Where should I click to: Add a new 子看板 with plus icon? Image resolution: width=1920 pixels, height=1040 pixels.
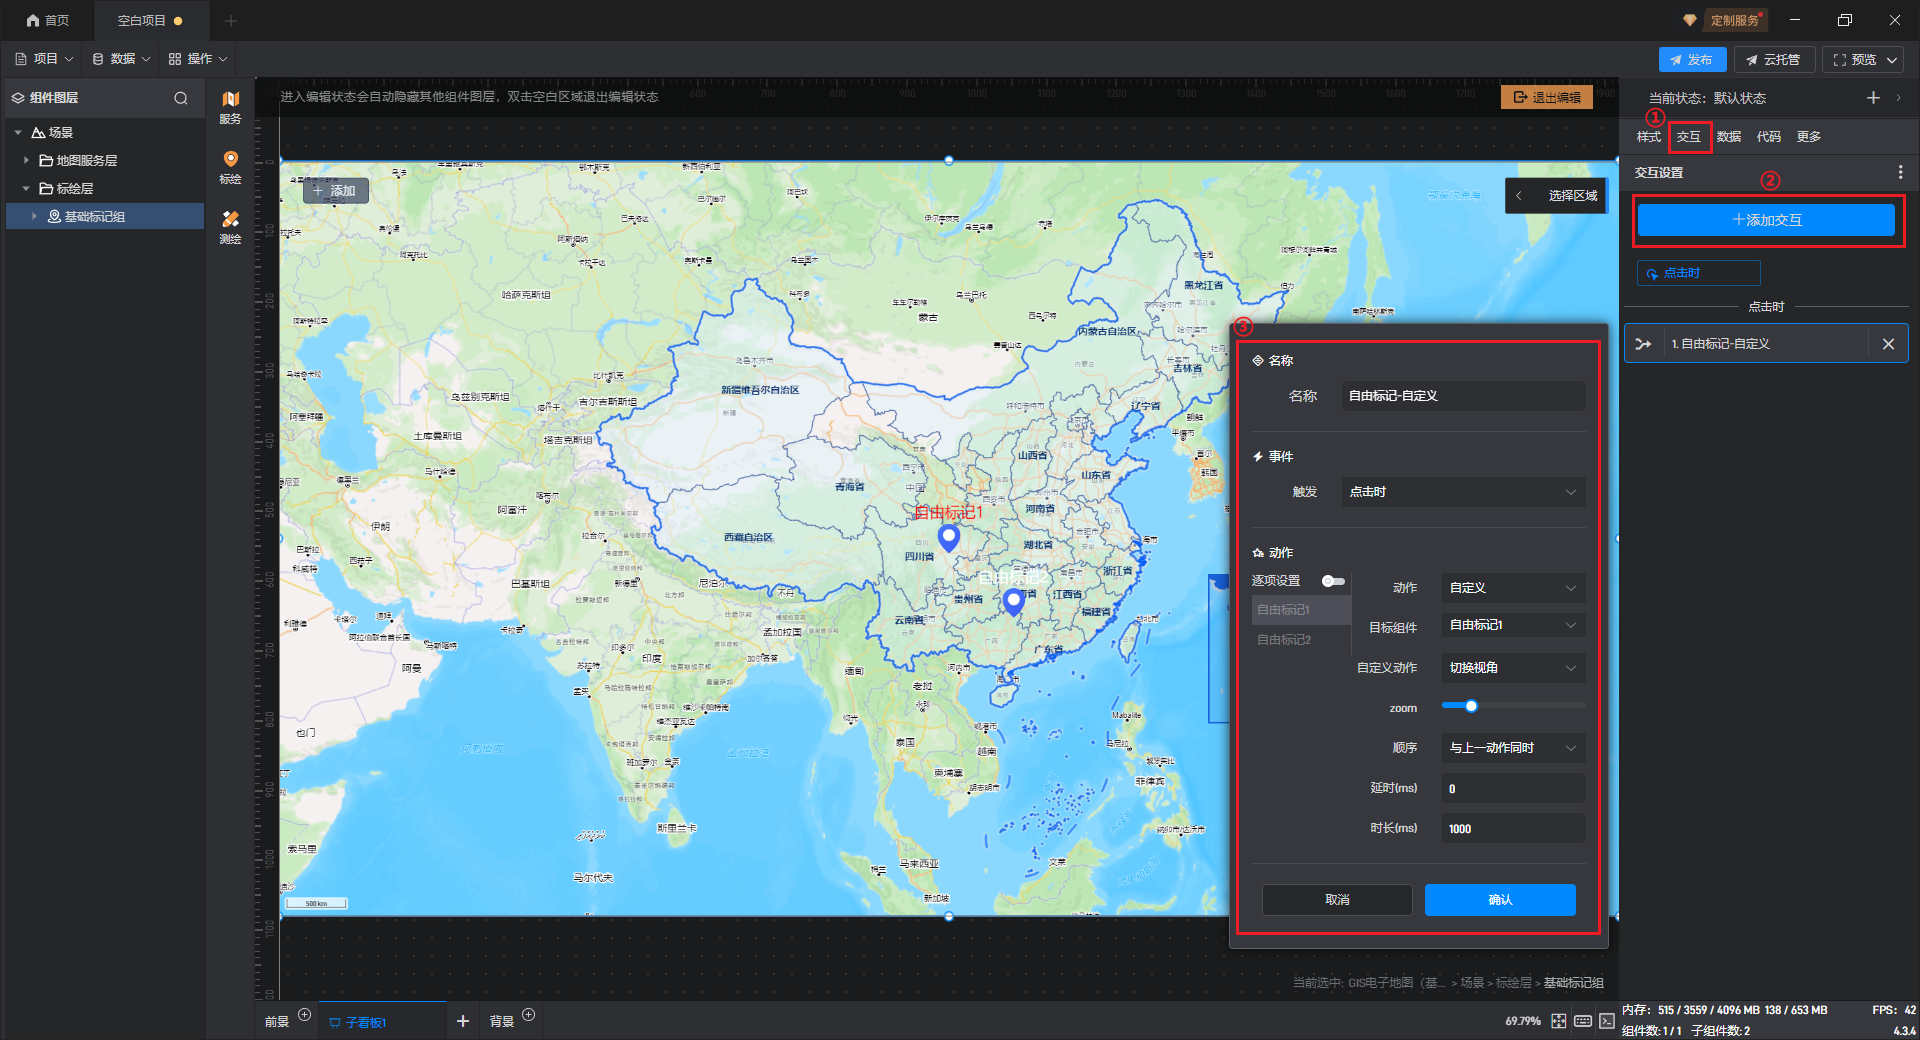coord(462,1021)
